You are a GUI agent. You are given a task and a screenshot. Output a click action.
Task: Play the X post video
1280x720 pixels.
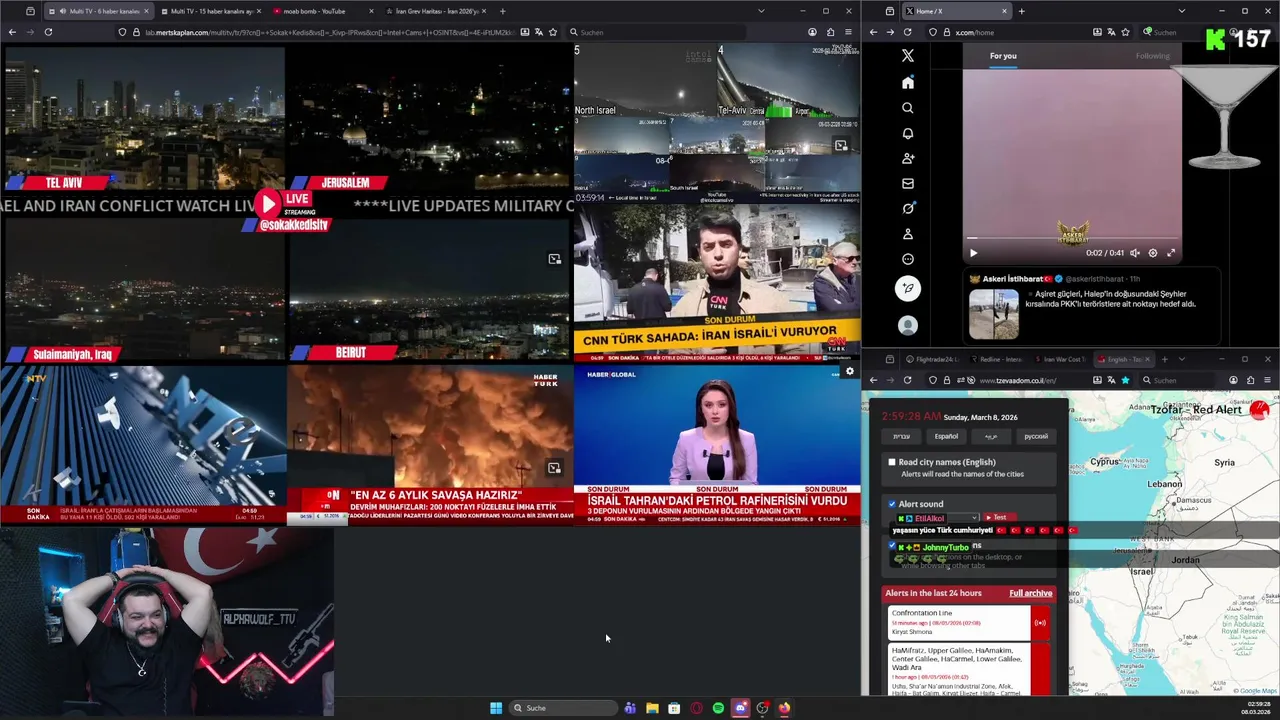(973, 253)
